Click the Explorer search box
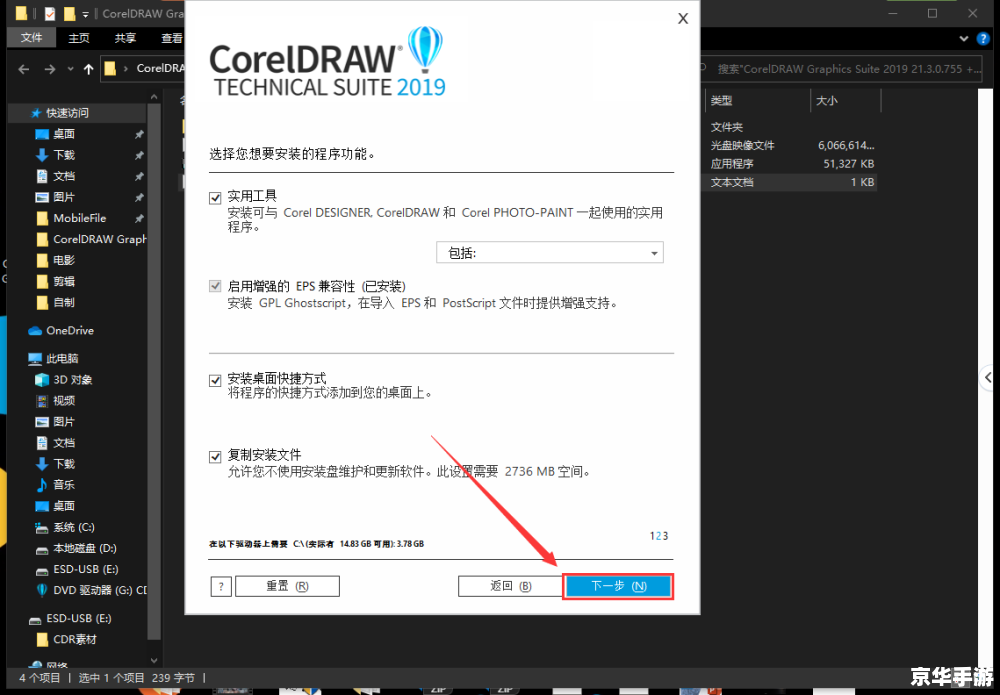Image resolution: width=1000 pixels, height=695 pixels. coord(842,69)
